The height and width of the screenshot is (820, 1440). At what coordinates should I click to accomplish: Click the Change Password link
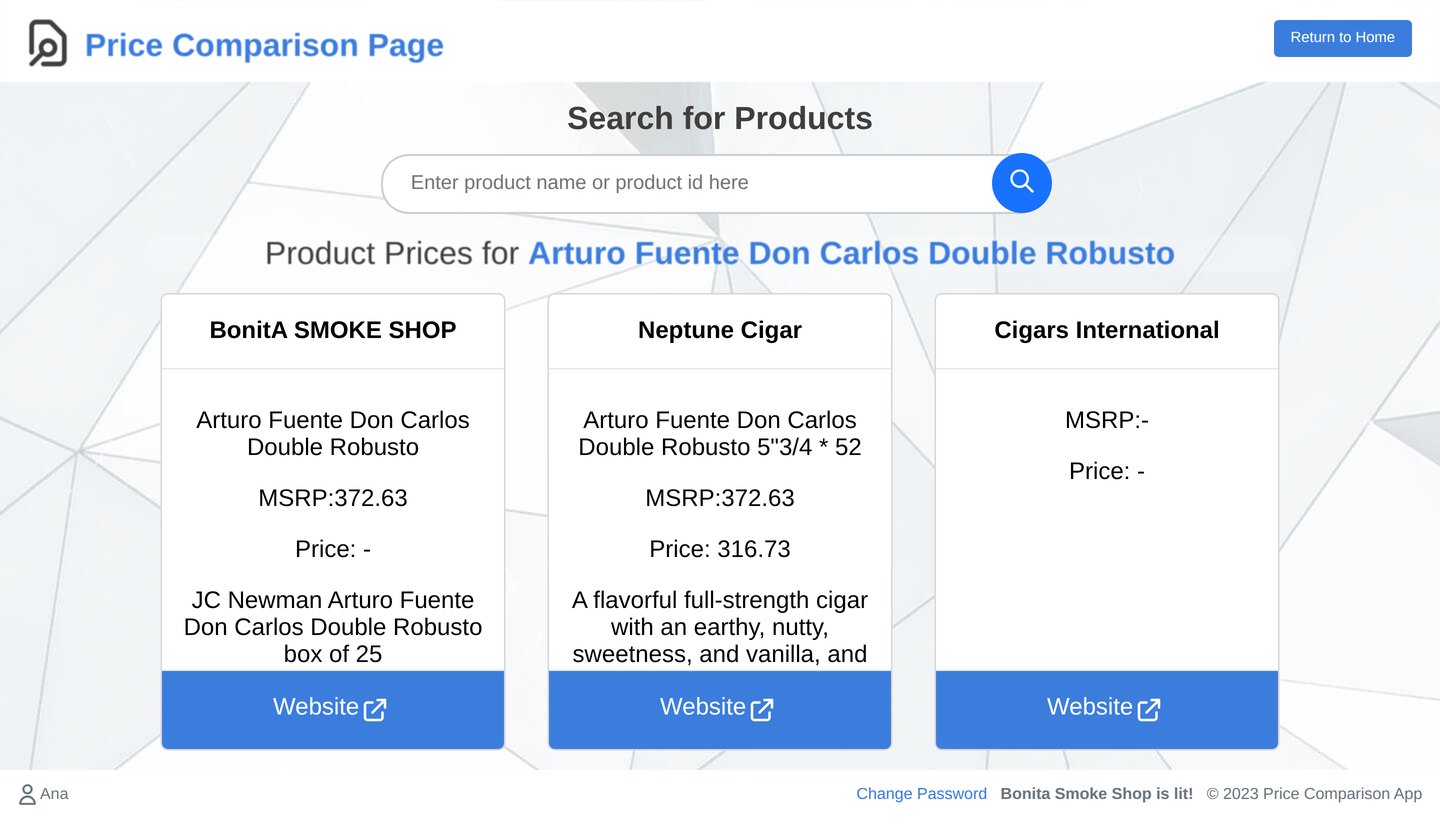(x=921, y=794)
